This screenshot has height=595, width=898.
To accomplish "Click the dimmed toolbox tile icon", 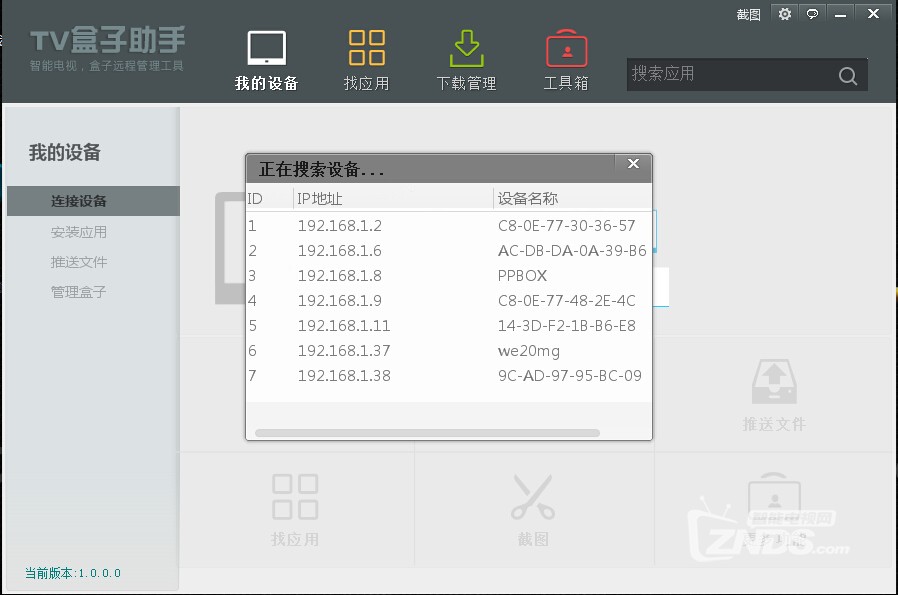I will point(774,497).
